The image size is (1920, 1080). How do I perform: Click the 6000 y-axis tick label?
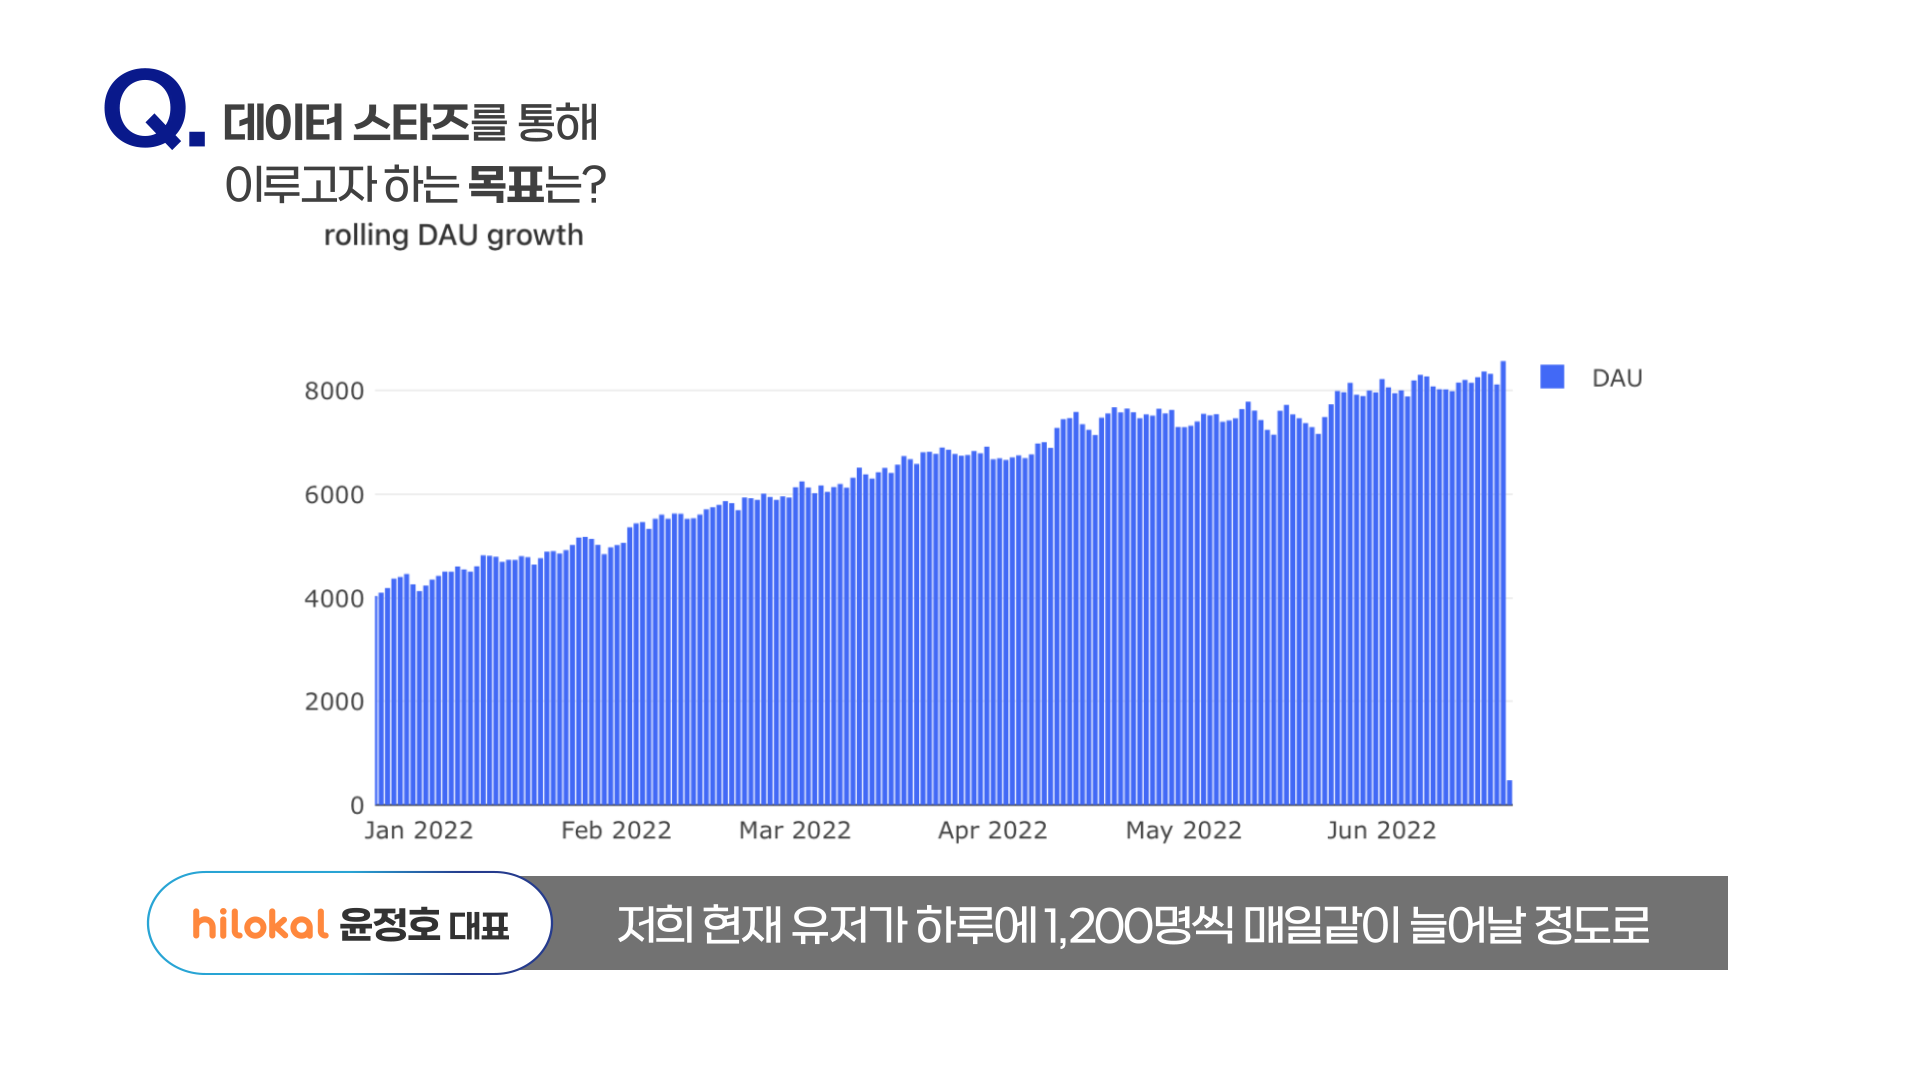(x=334, y=495)
